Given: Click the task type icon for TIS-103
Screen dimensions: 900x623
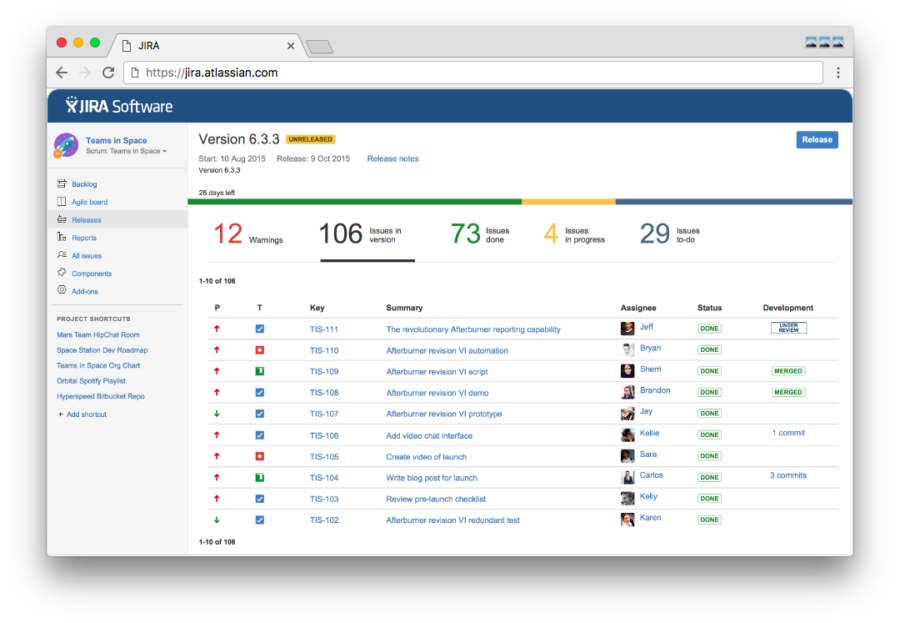Looking at the screenshot, I should click(x=259, y=499).
